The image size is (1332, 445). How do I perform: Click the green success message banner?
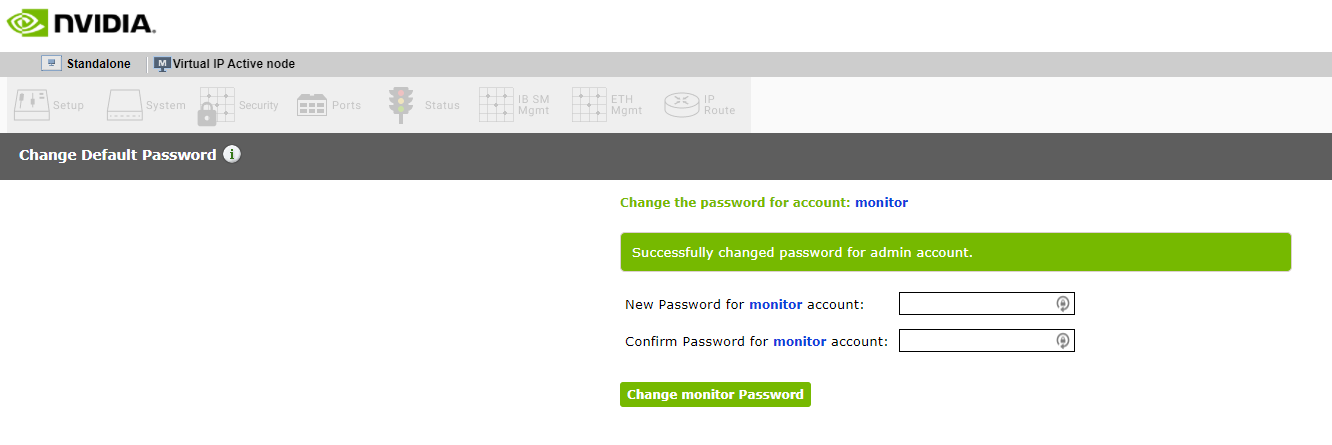click(955, 252)
